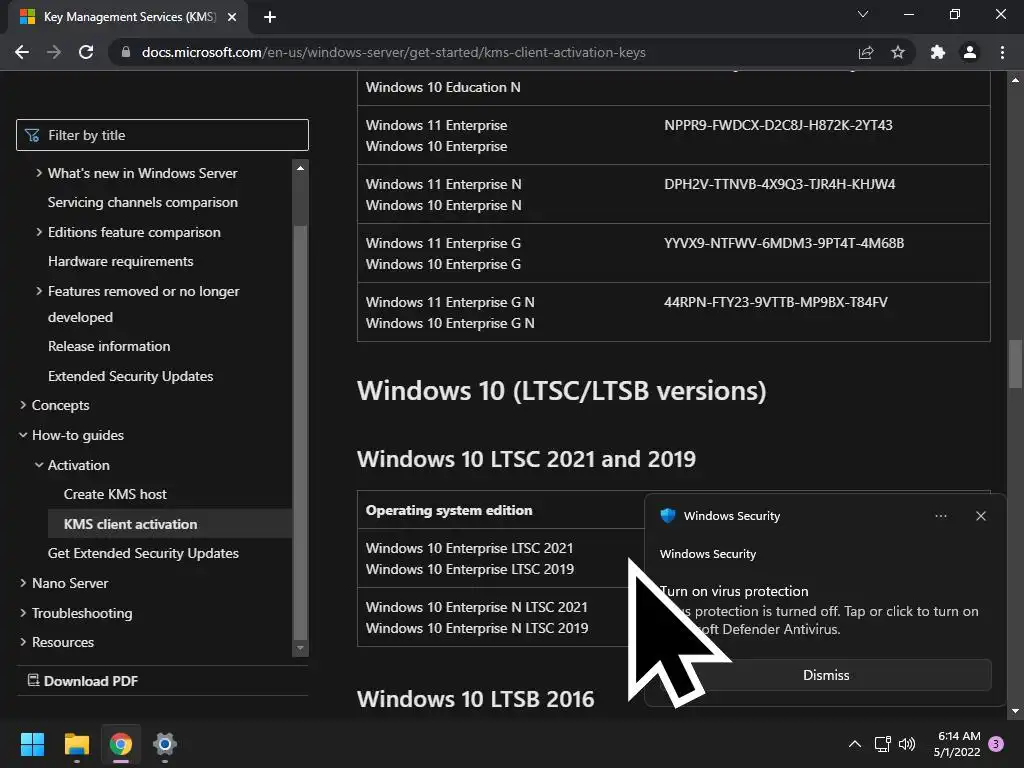Click Download PDF
Viewport: 1024px width, 768px height.
click(82, 681)
